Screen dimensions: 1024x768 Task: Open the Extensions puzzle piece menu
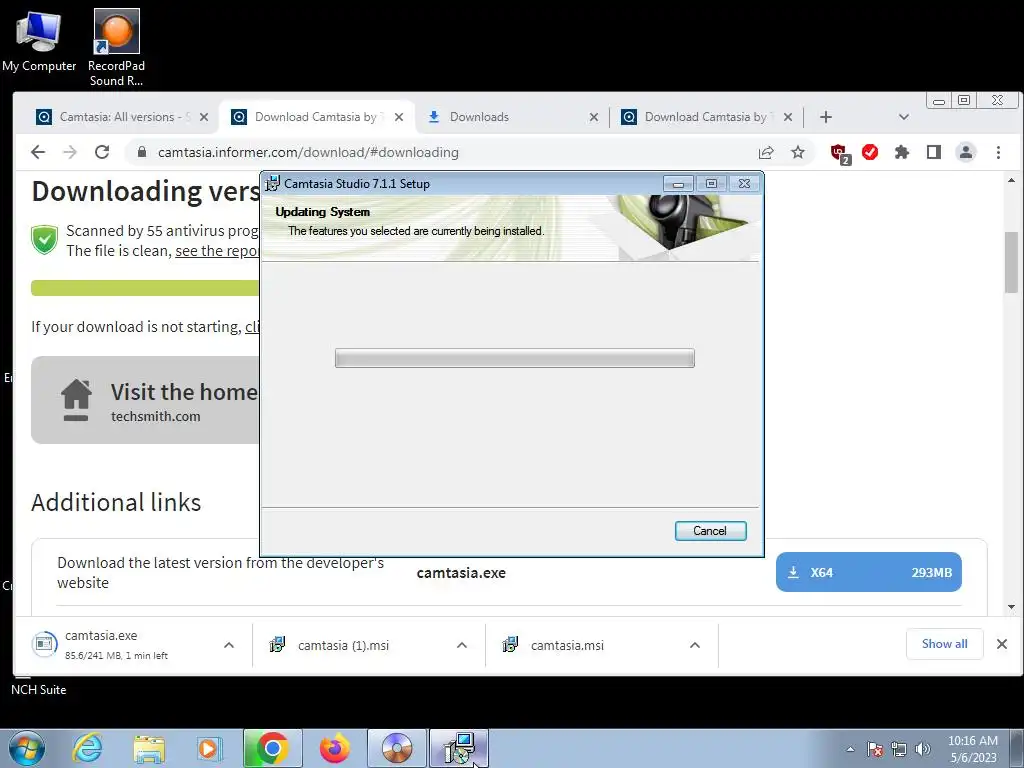[x=902, y=152]
